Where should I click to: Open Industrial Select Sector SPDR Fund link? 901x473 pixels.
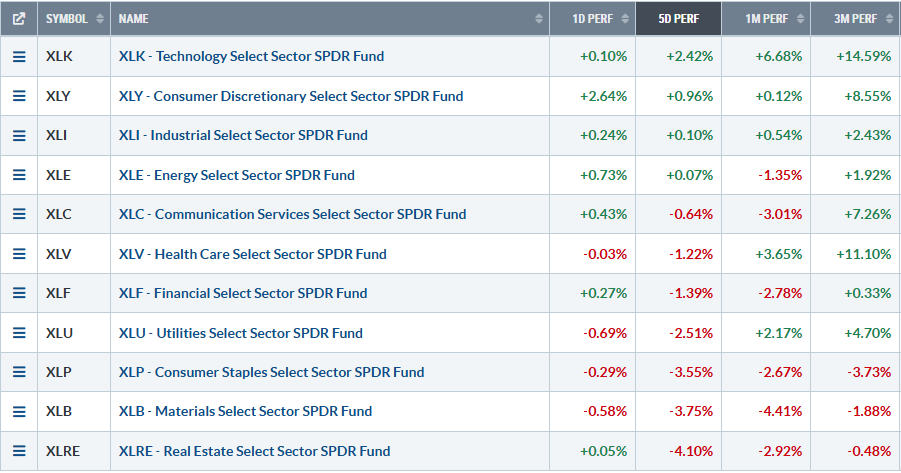click(x=243, y=135)
